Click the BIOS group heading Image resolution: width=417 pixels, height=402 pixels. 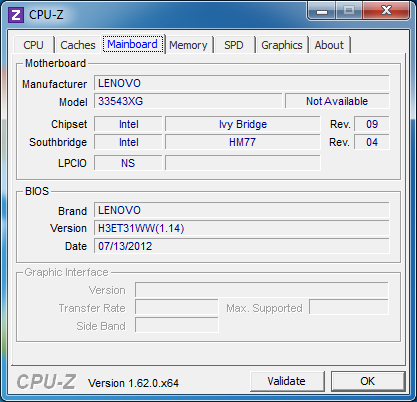click(37, 191)
